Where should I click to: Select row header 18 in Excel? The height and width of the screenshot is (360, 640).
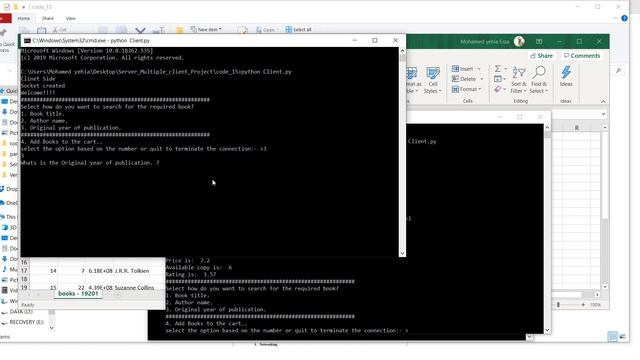click(24, 279)
